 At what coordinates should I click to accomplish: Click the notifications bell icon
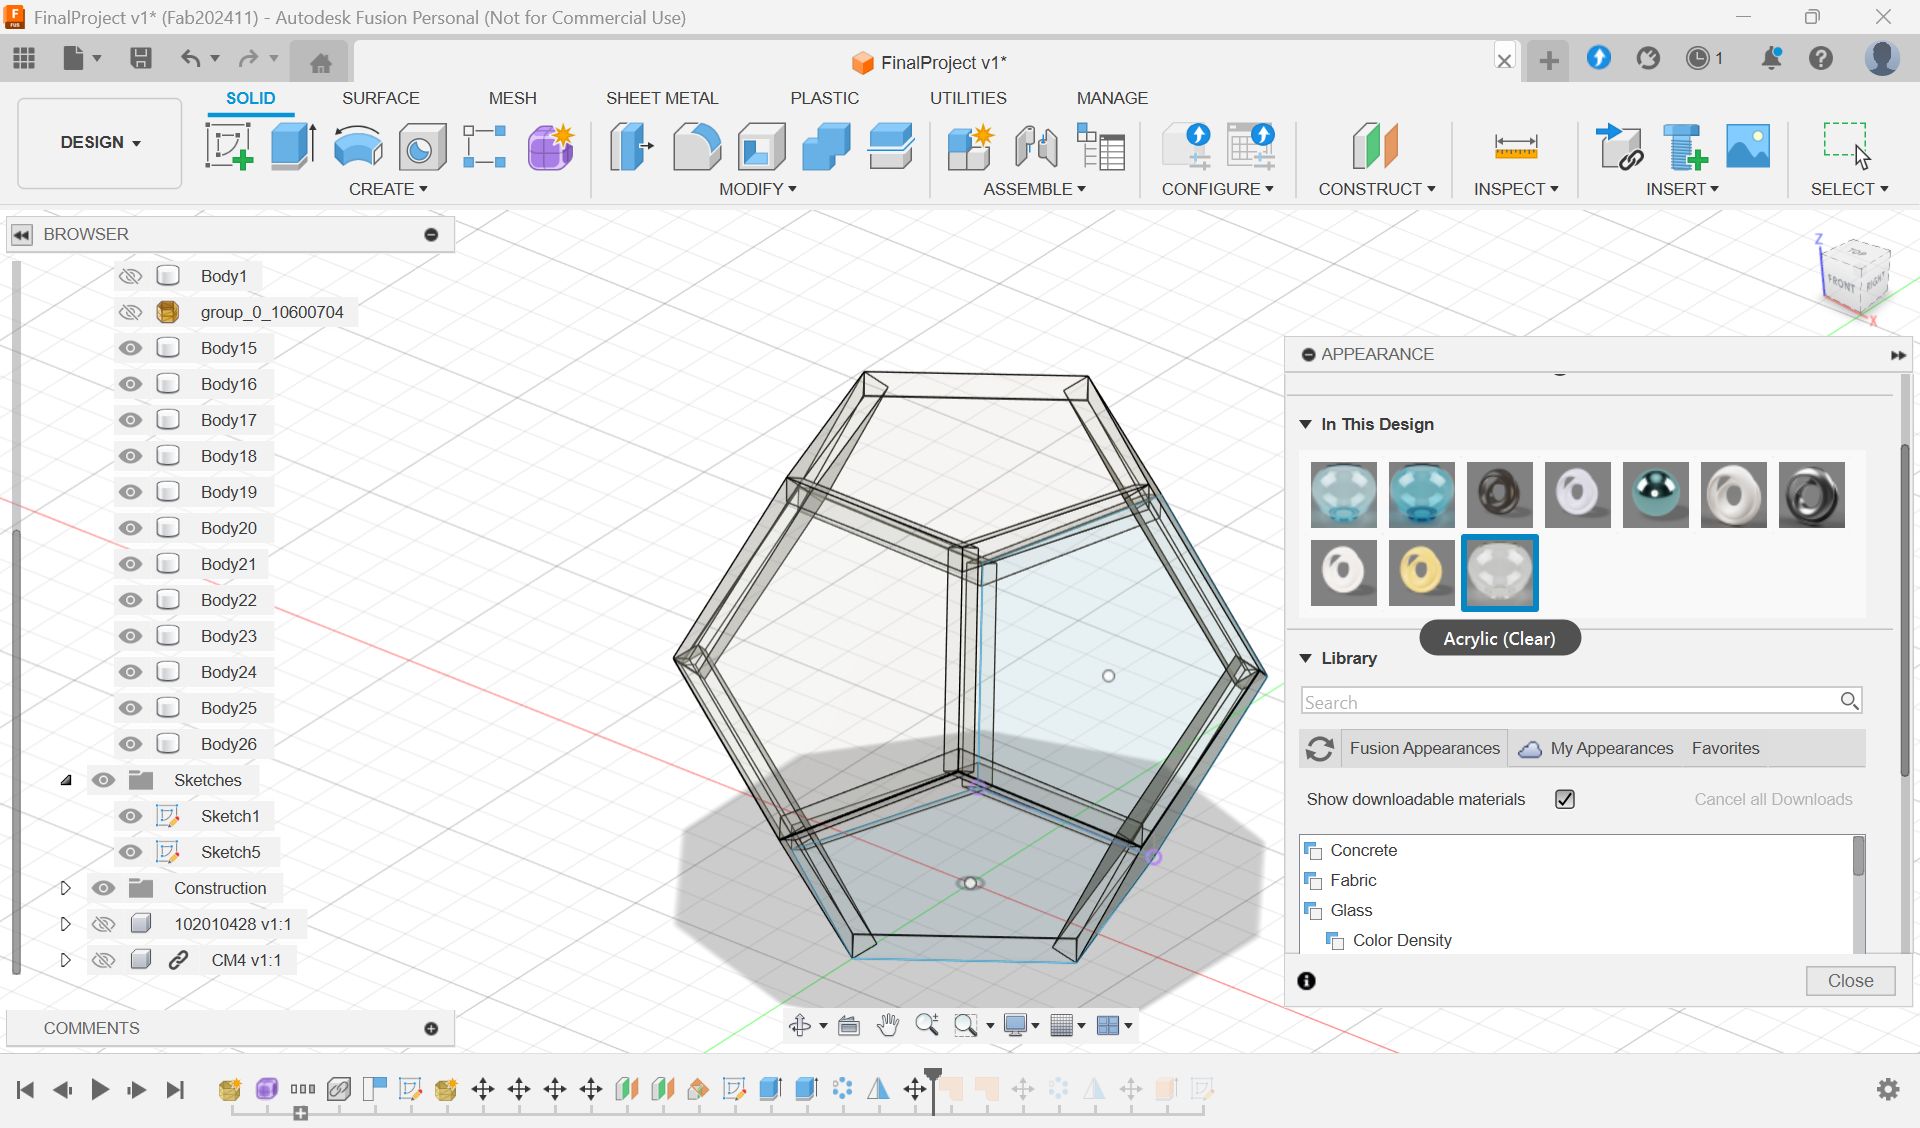click(1771, 58)
